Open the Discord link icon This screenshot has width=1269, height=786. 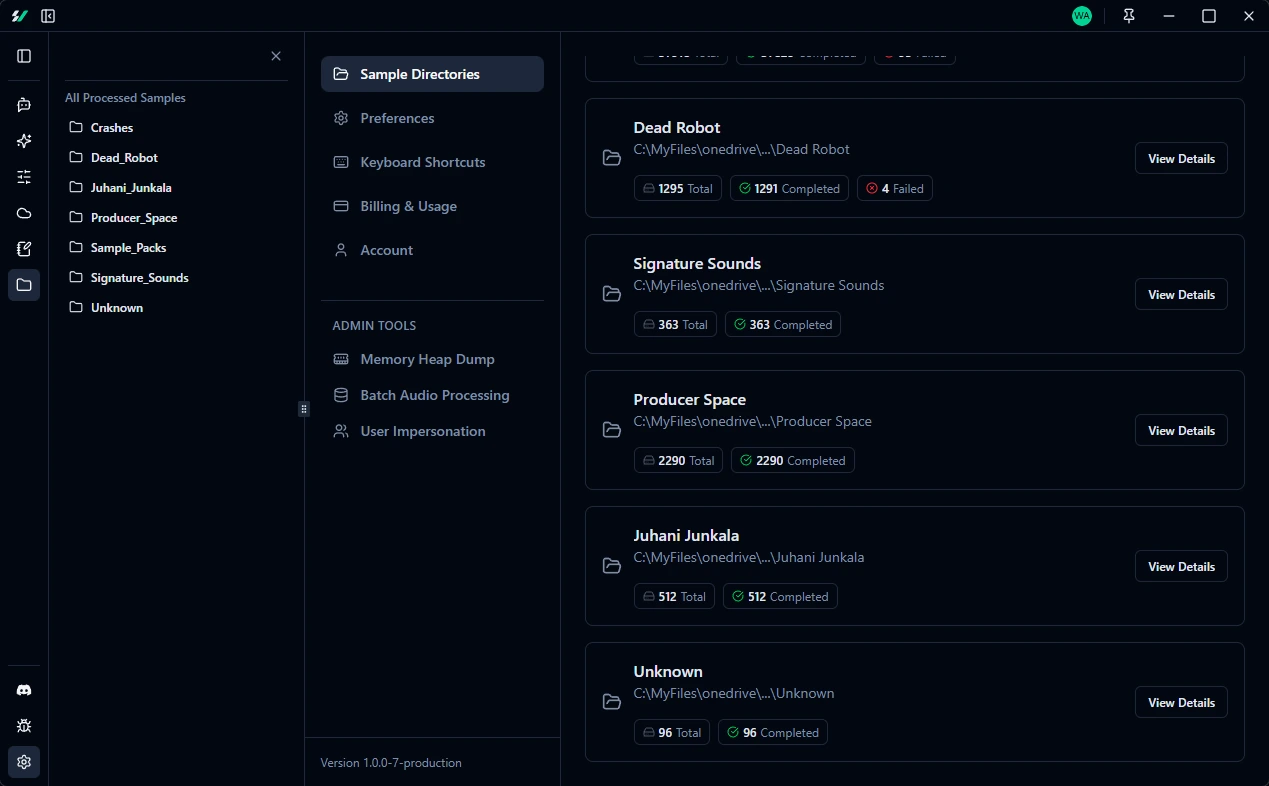tap(24, 690)
